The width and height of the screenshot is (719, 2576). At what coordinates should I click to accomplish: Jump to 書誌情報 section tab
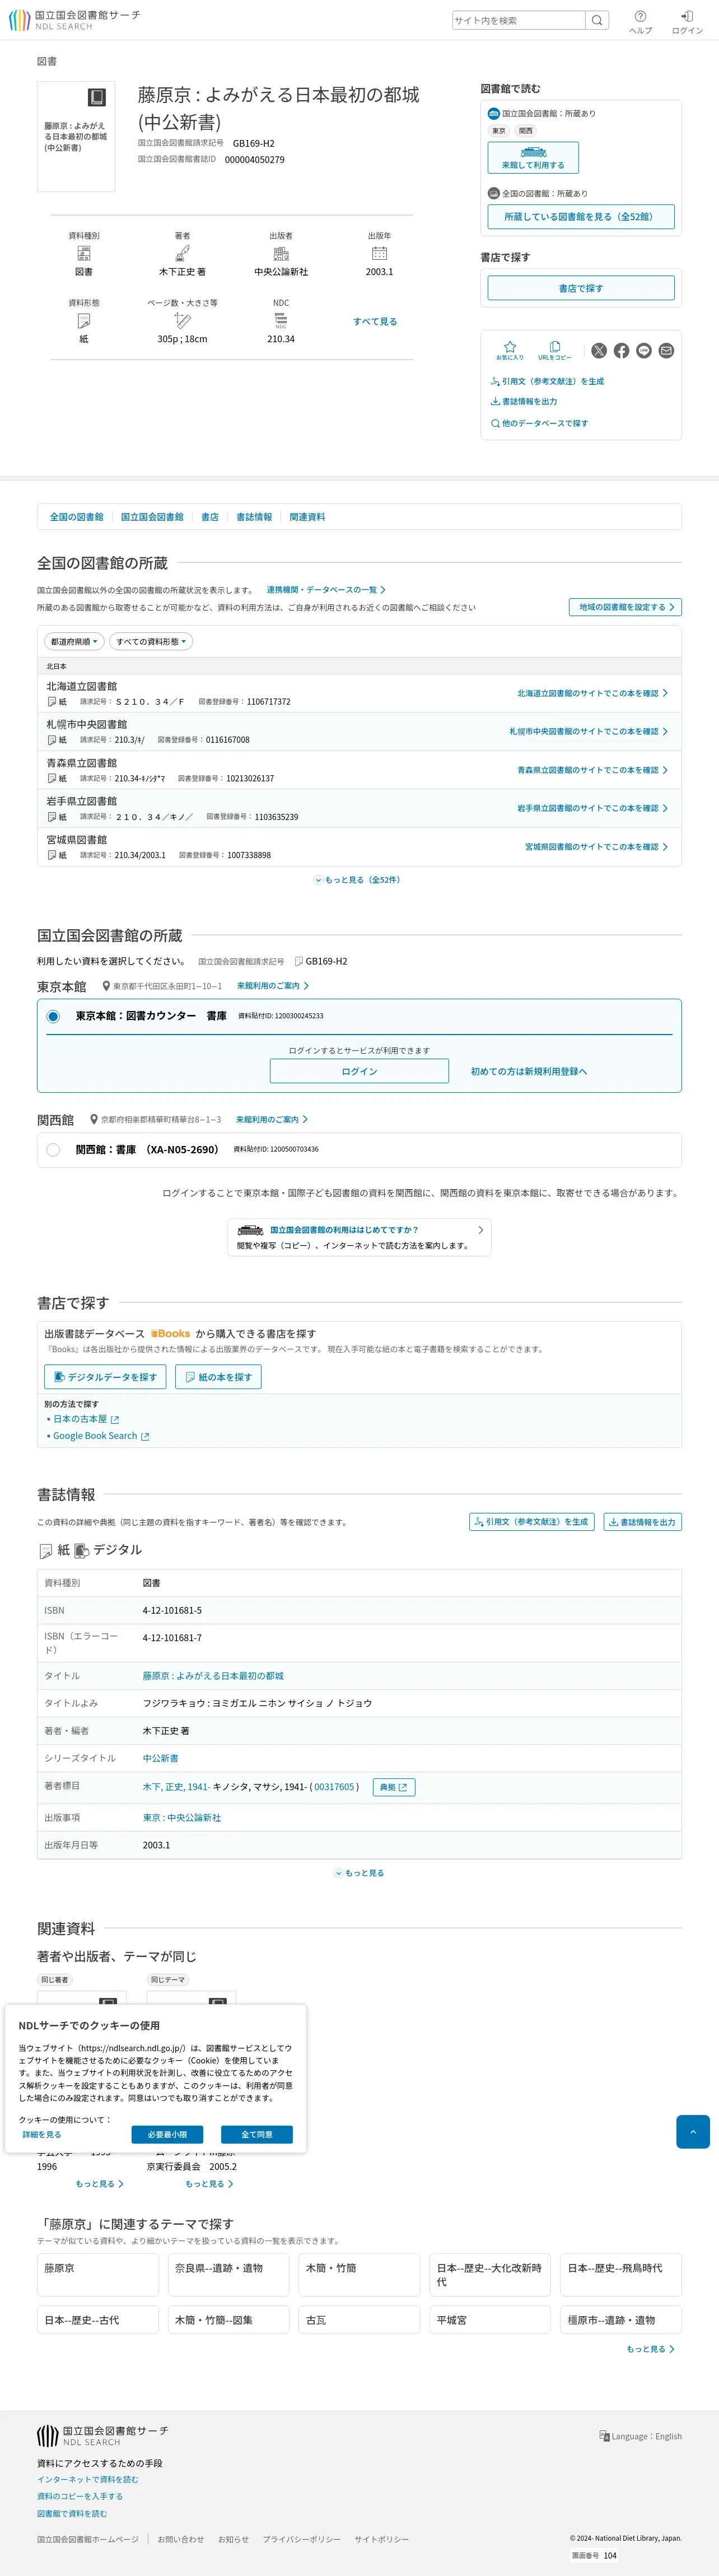(254, 517)
